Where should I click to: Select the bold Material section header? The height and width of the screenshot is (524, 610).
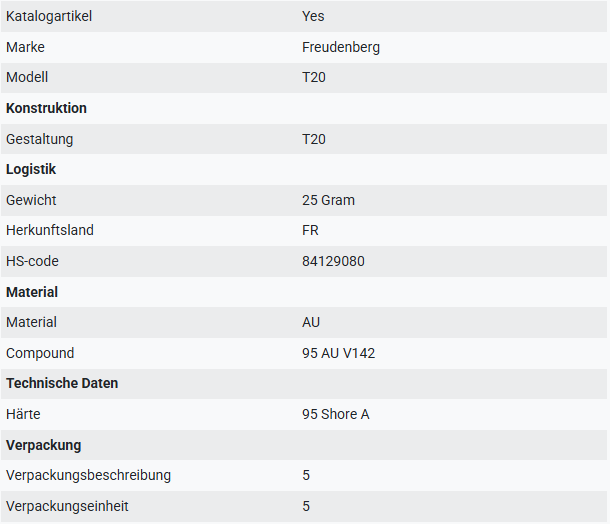point(32,292)
